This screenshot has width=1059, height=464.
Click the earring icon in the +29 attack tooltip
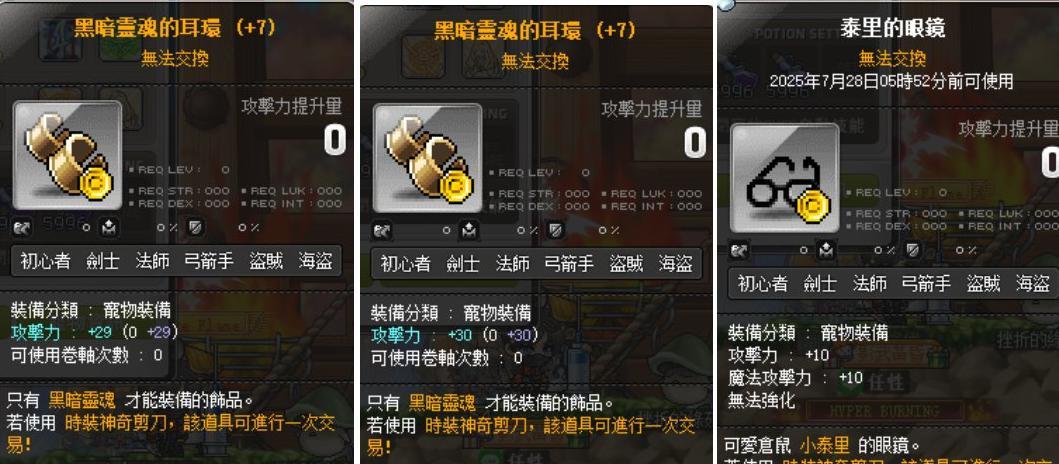pyautogui.click(x=68, y=155)
